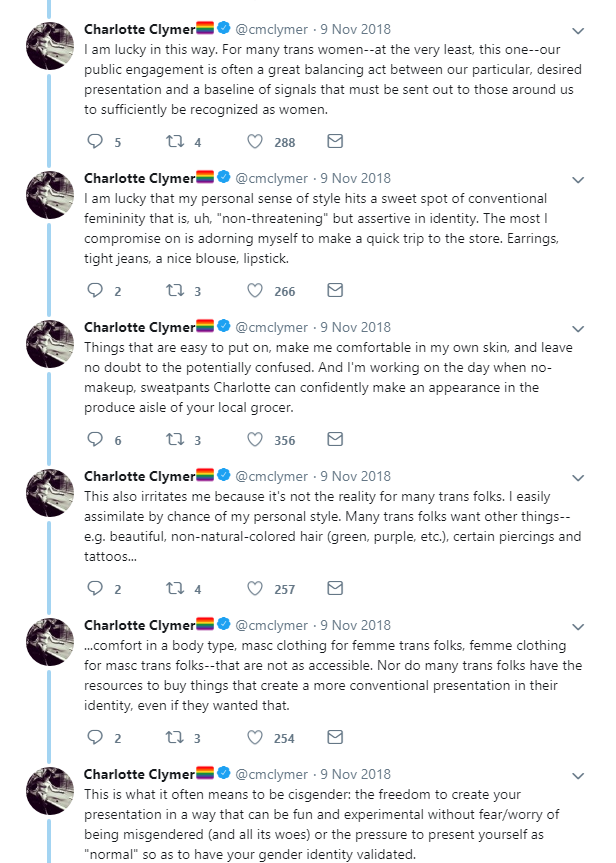Open the 9 Nov 2018 timestamp of the 257-likes tweet
The height and width of the screenshot is (863, 616).
click(356, 476)
